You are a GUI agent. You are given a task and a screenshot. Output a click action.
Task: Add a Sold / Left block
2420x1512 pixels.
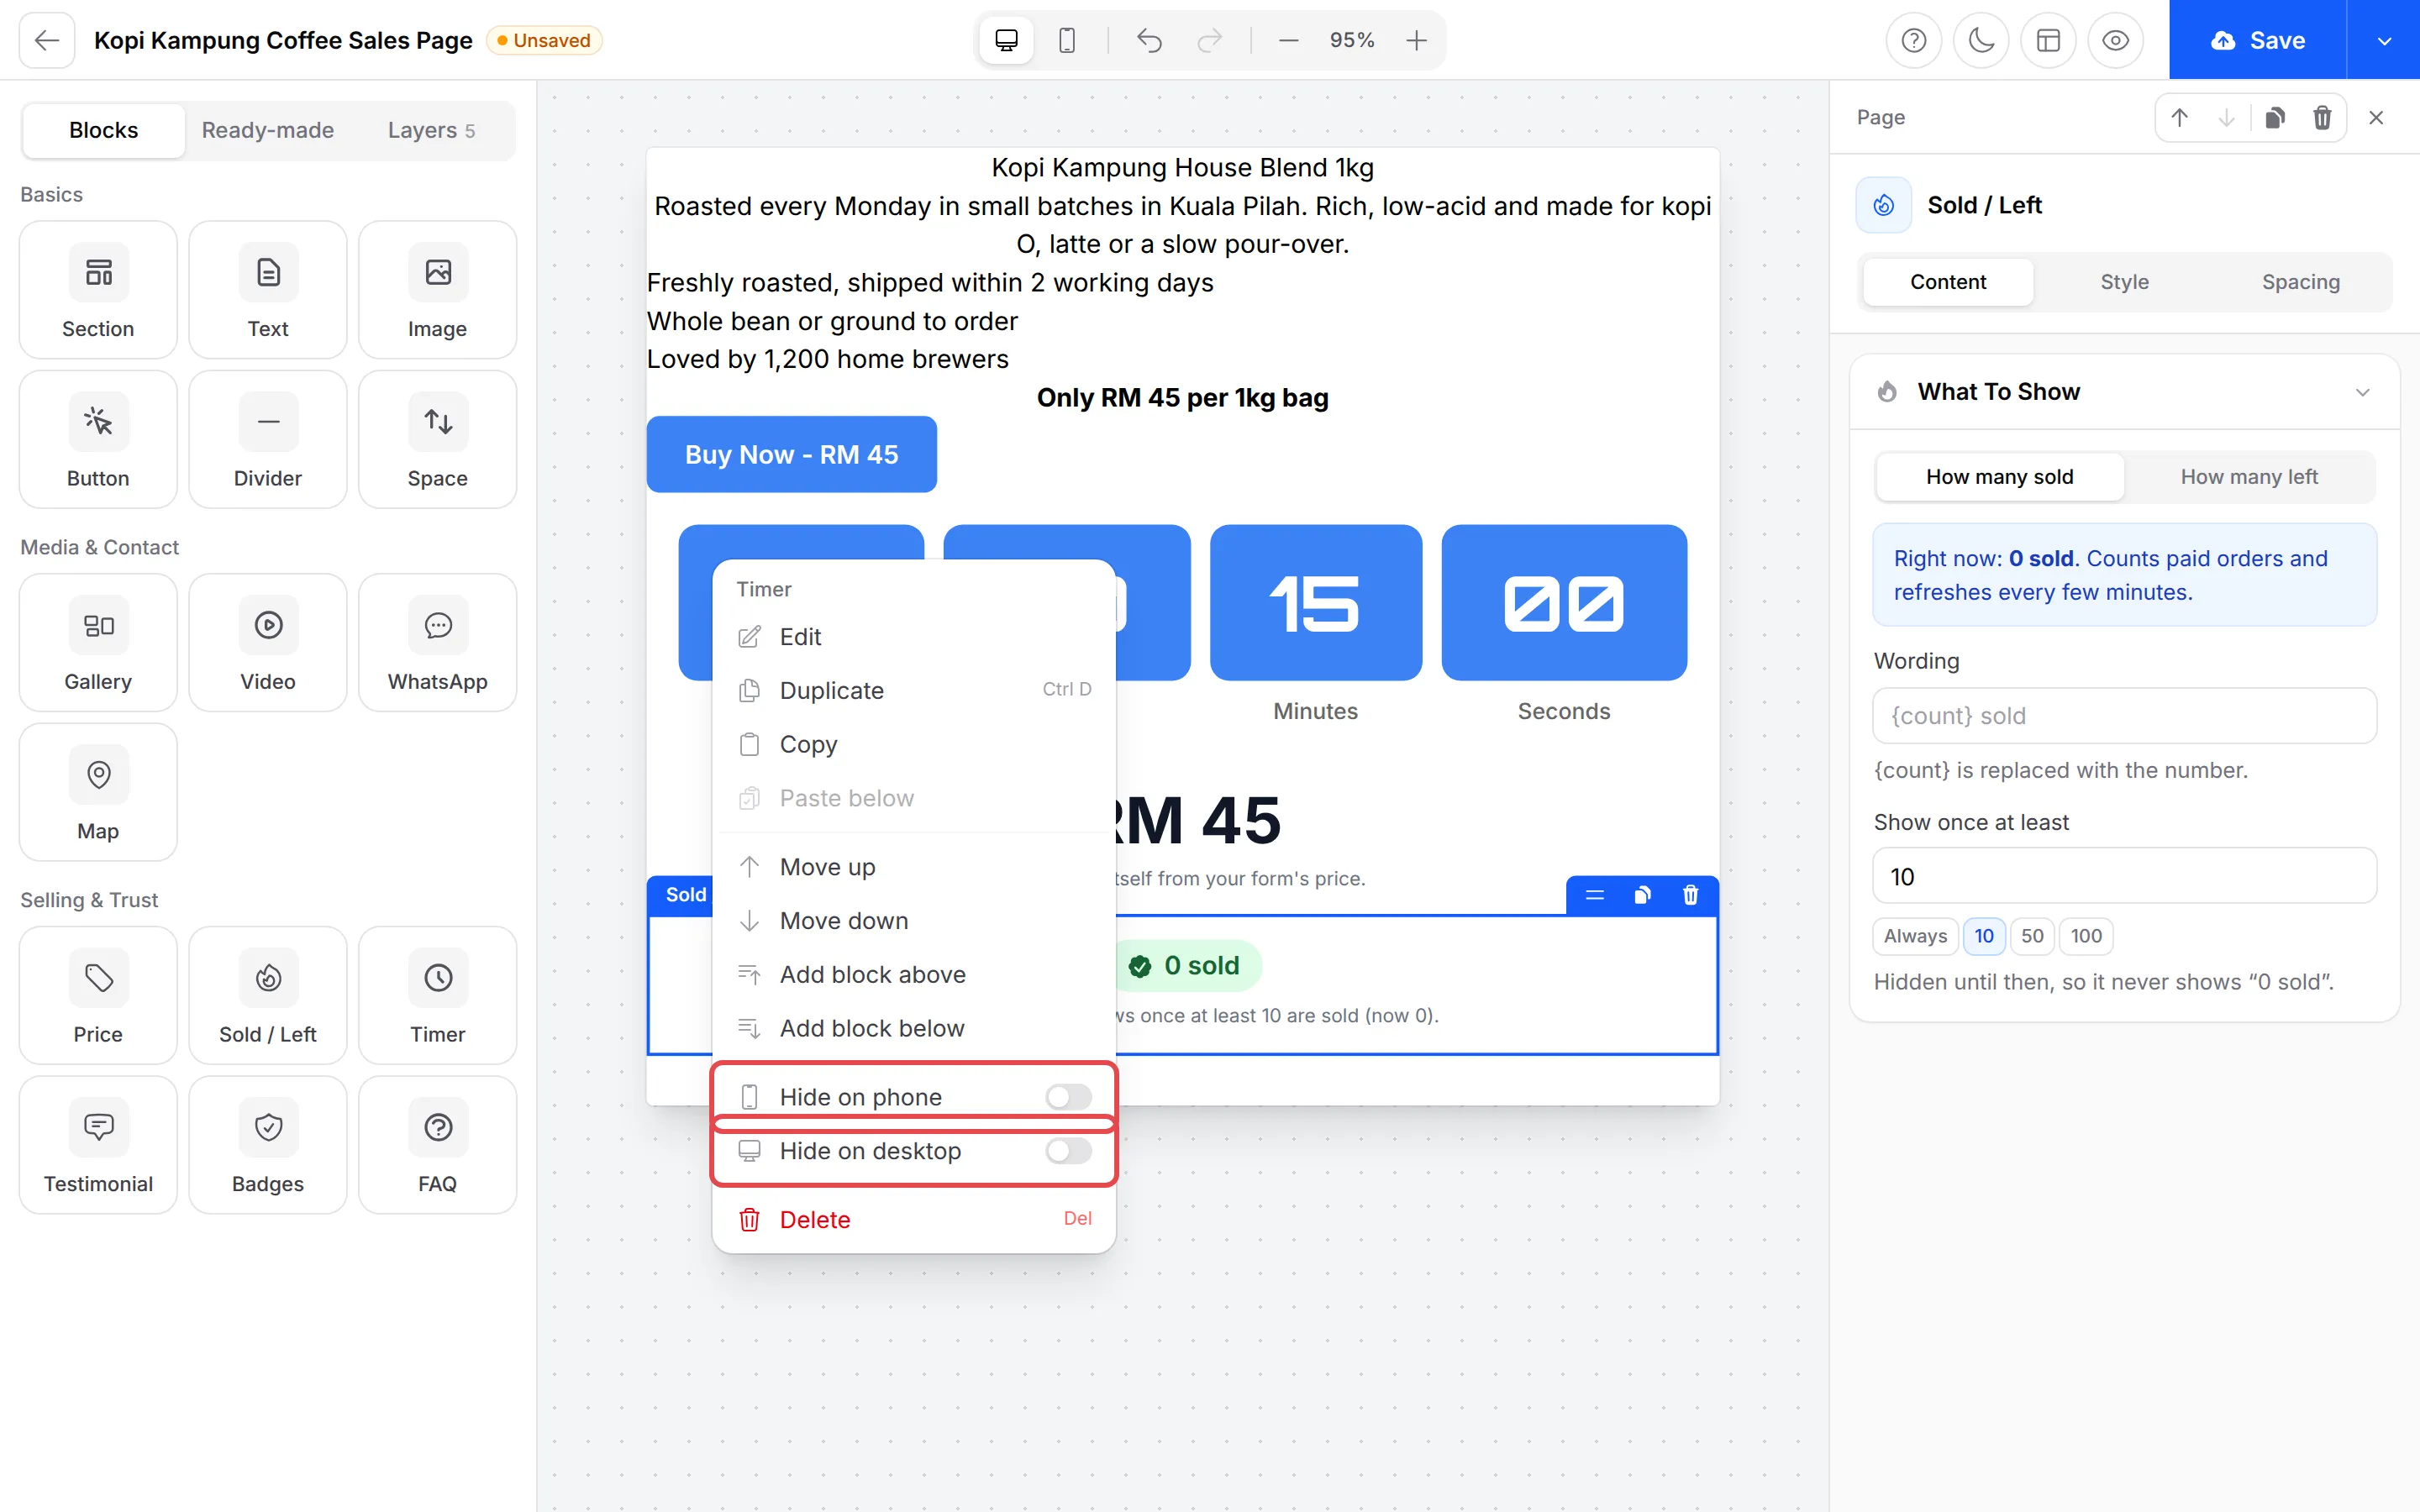268,996
